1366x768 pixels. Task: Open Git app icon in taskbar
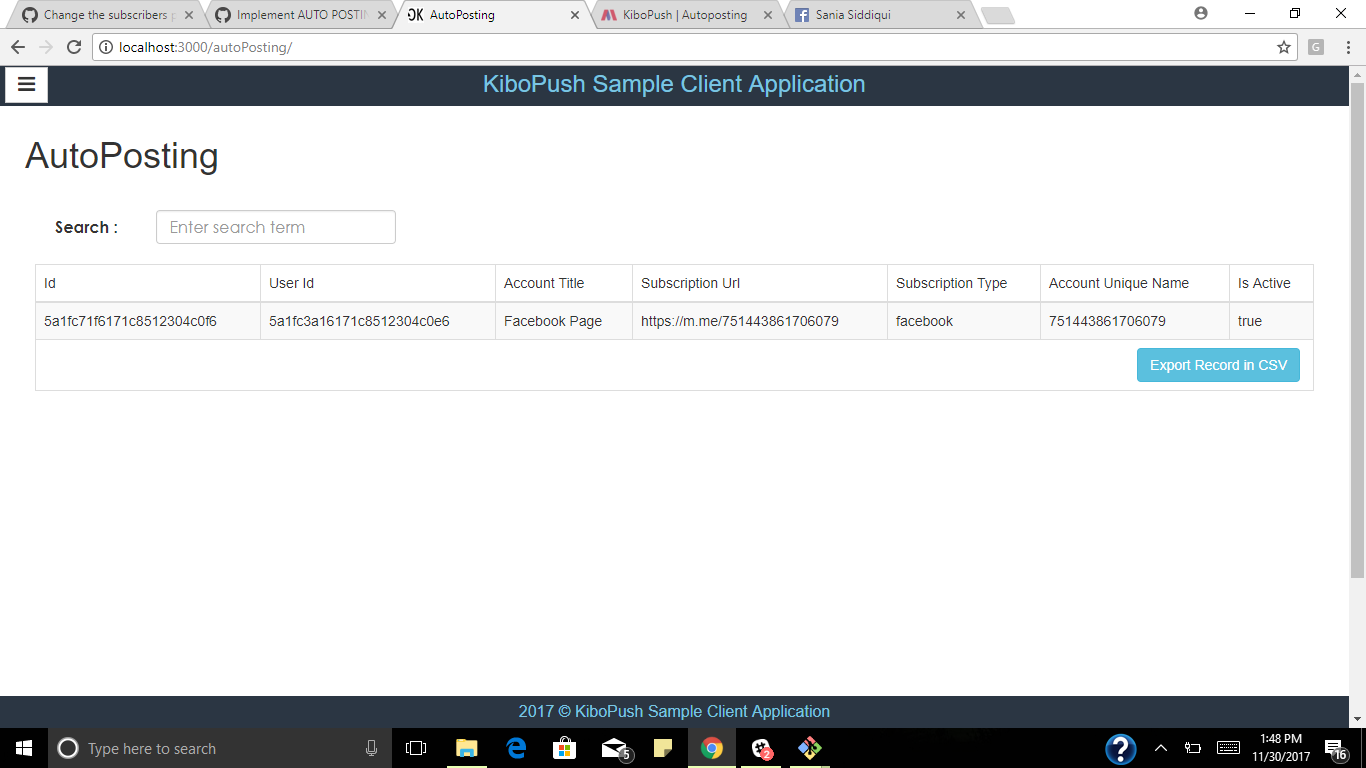(810, 748)
